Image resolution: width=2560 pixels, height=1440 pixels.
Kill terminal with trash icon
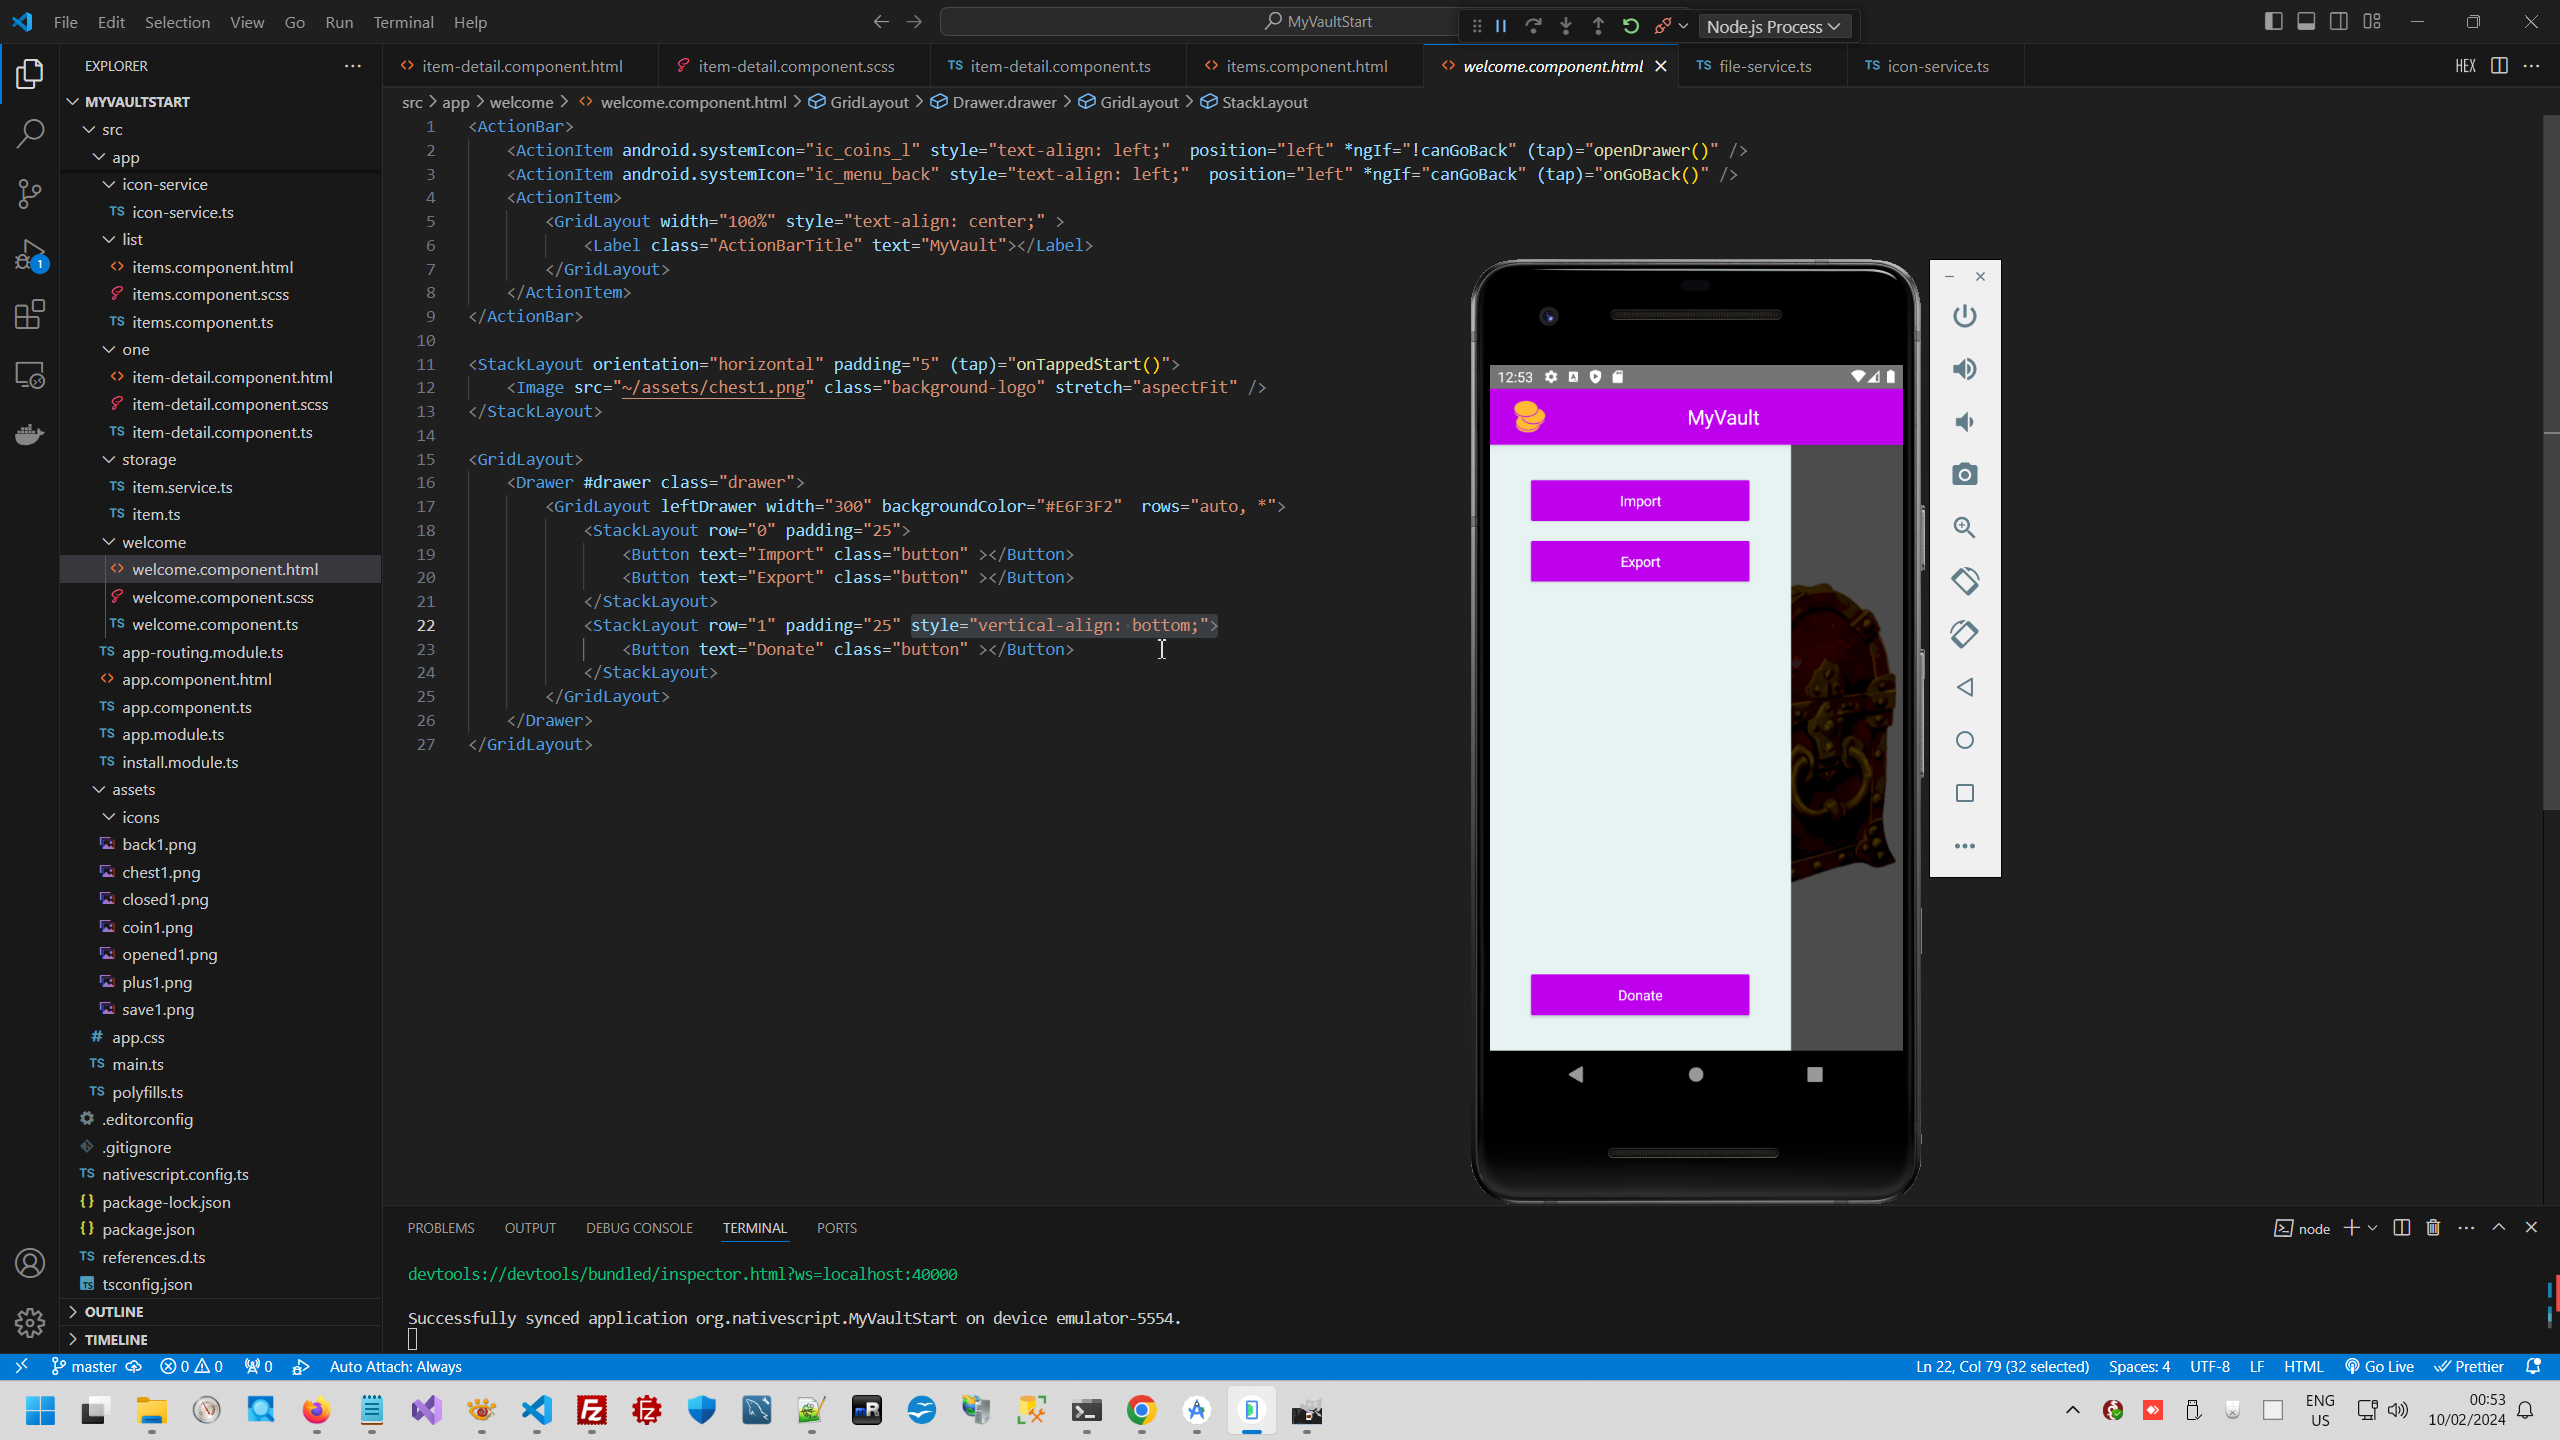pyautogui.click(x=2433, y=1228)
